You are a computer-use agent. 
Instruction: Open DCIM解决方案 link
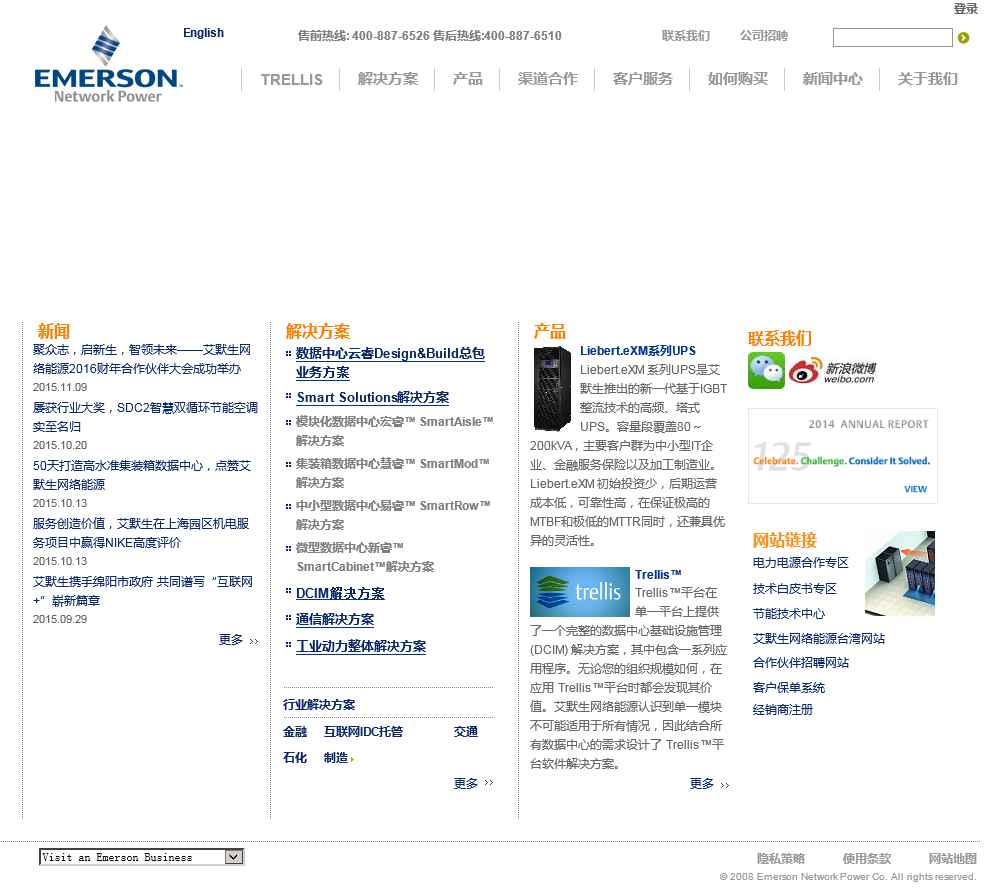340,593
